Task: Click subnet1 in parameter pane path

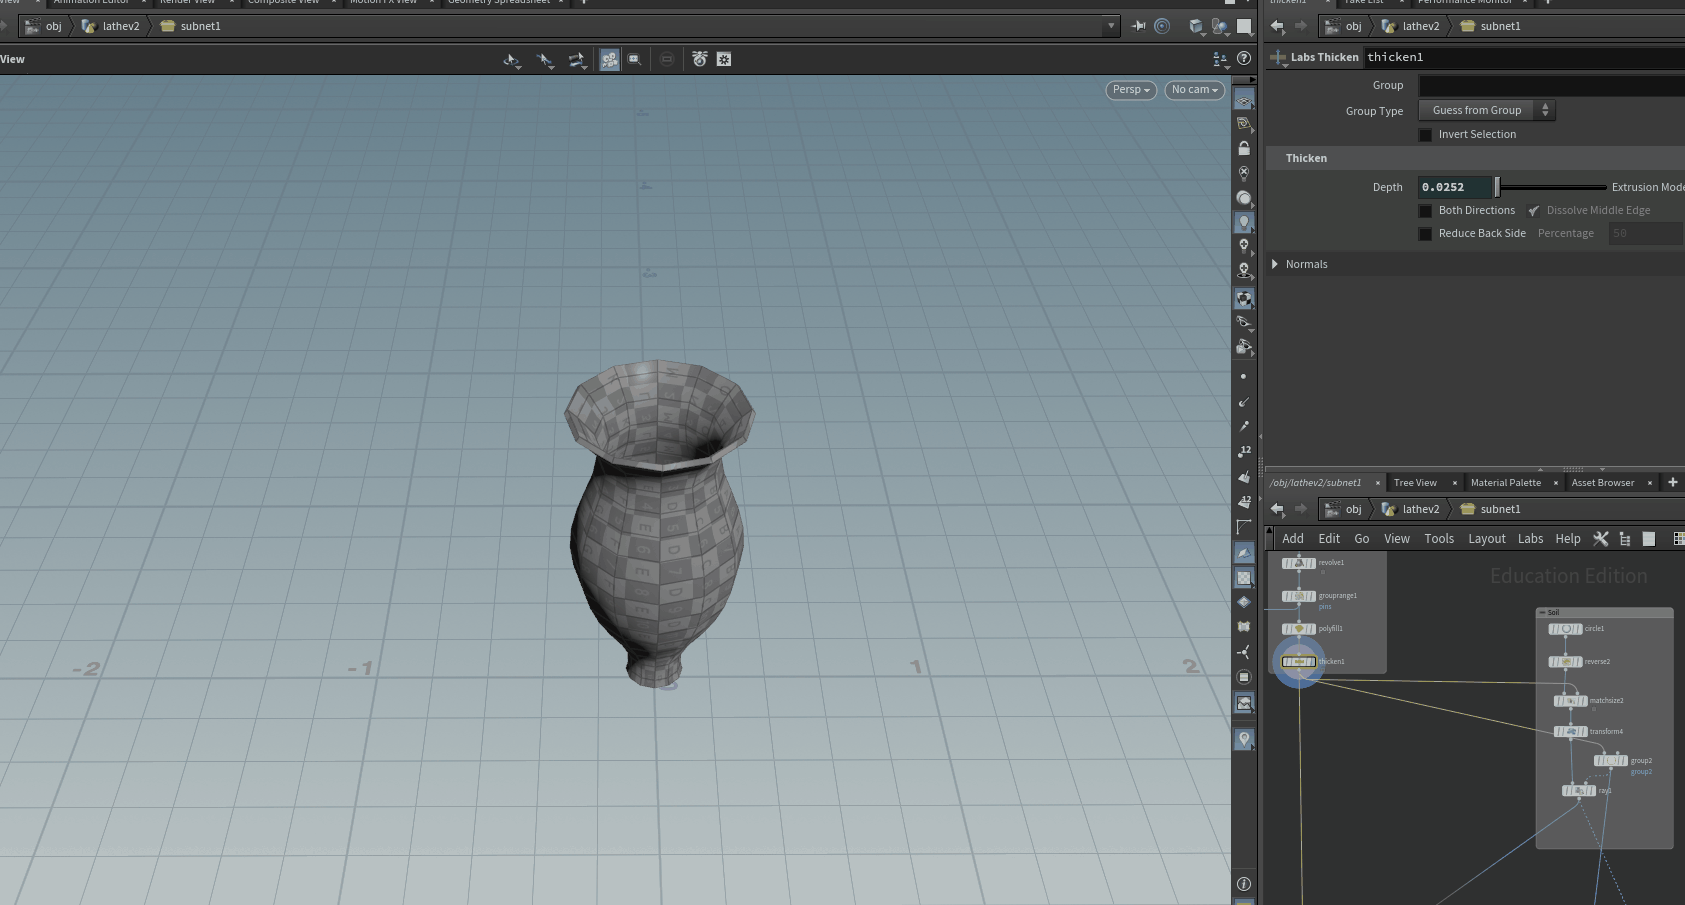Action: pos(1500,26)
